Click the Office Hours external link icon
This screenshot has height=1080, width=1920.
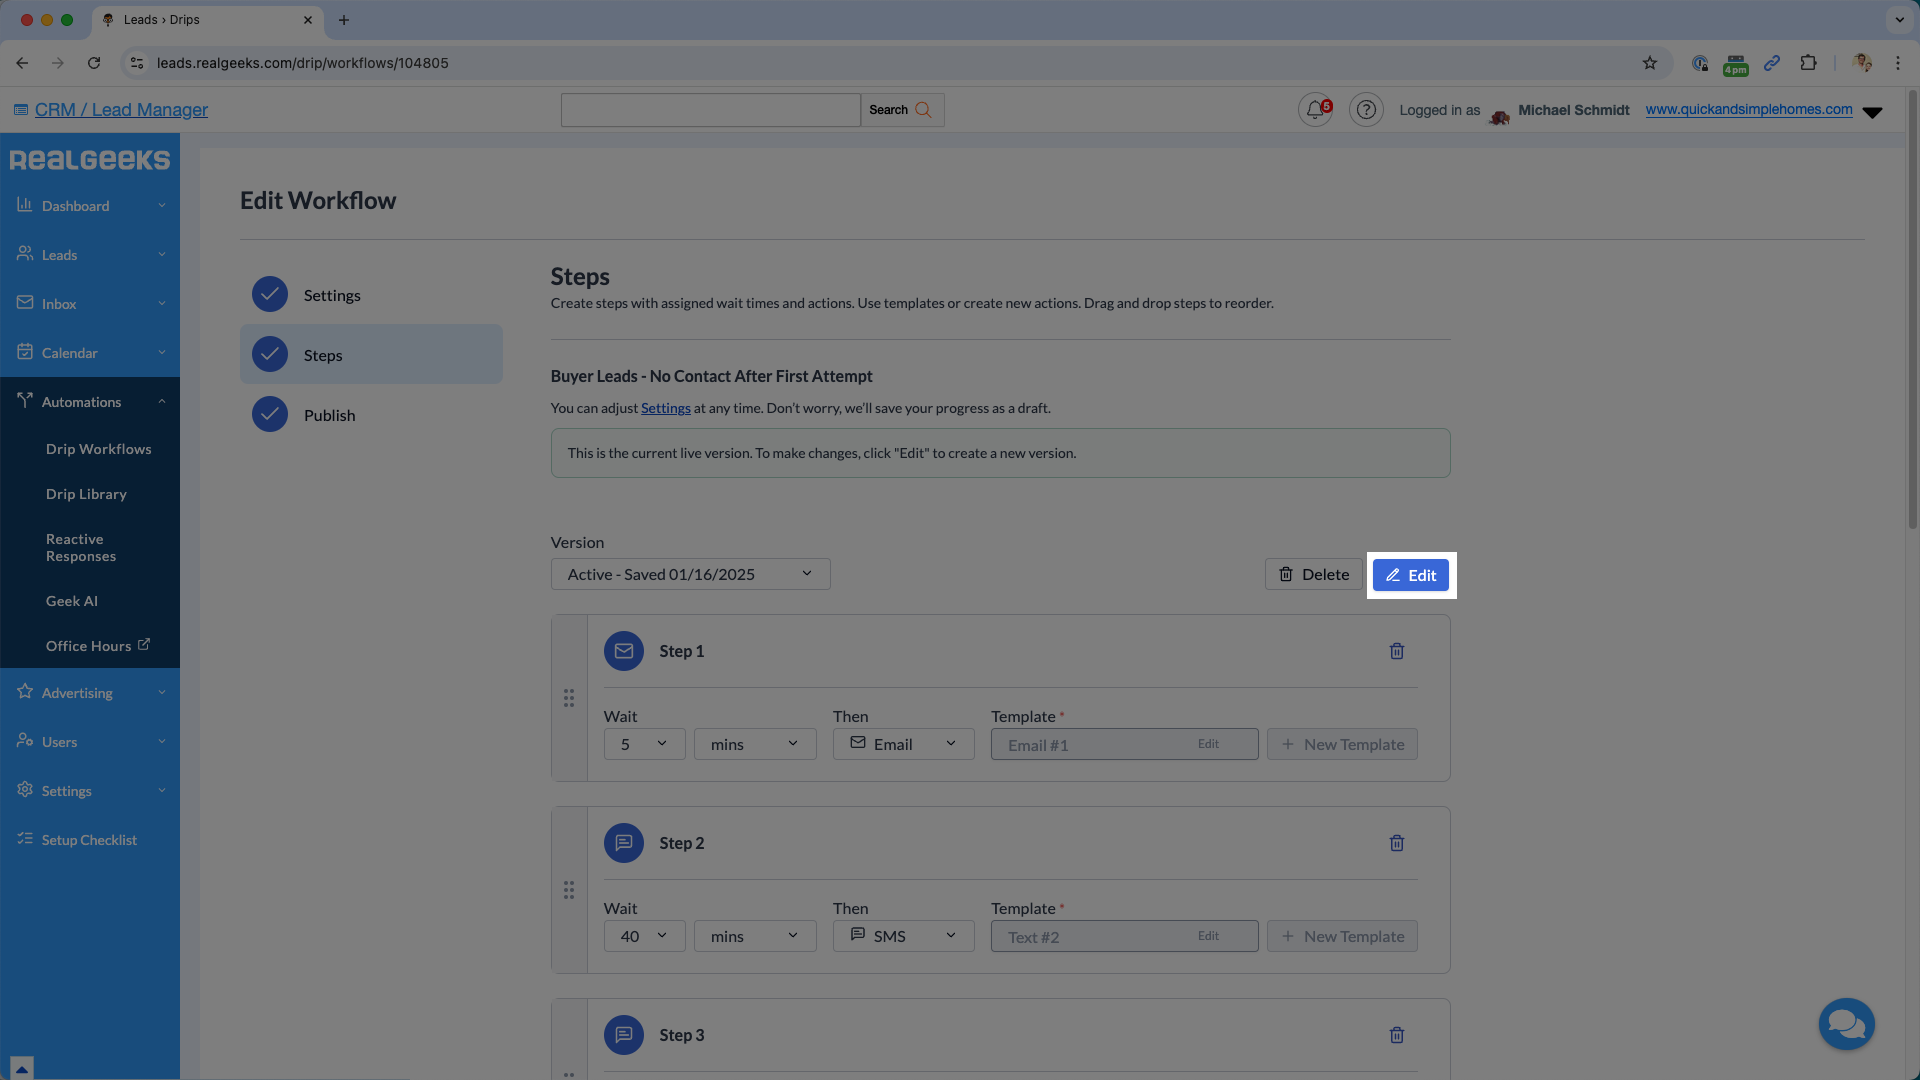(x=143, y=644)
